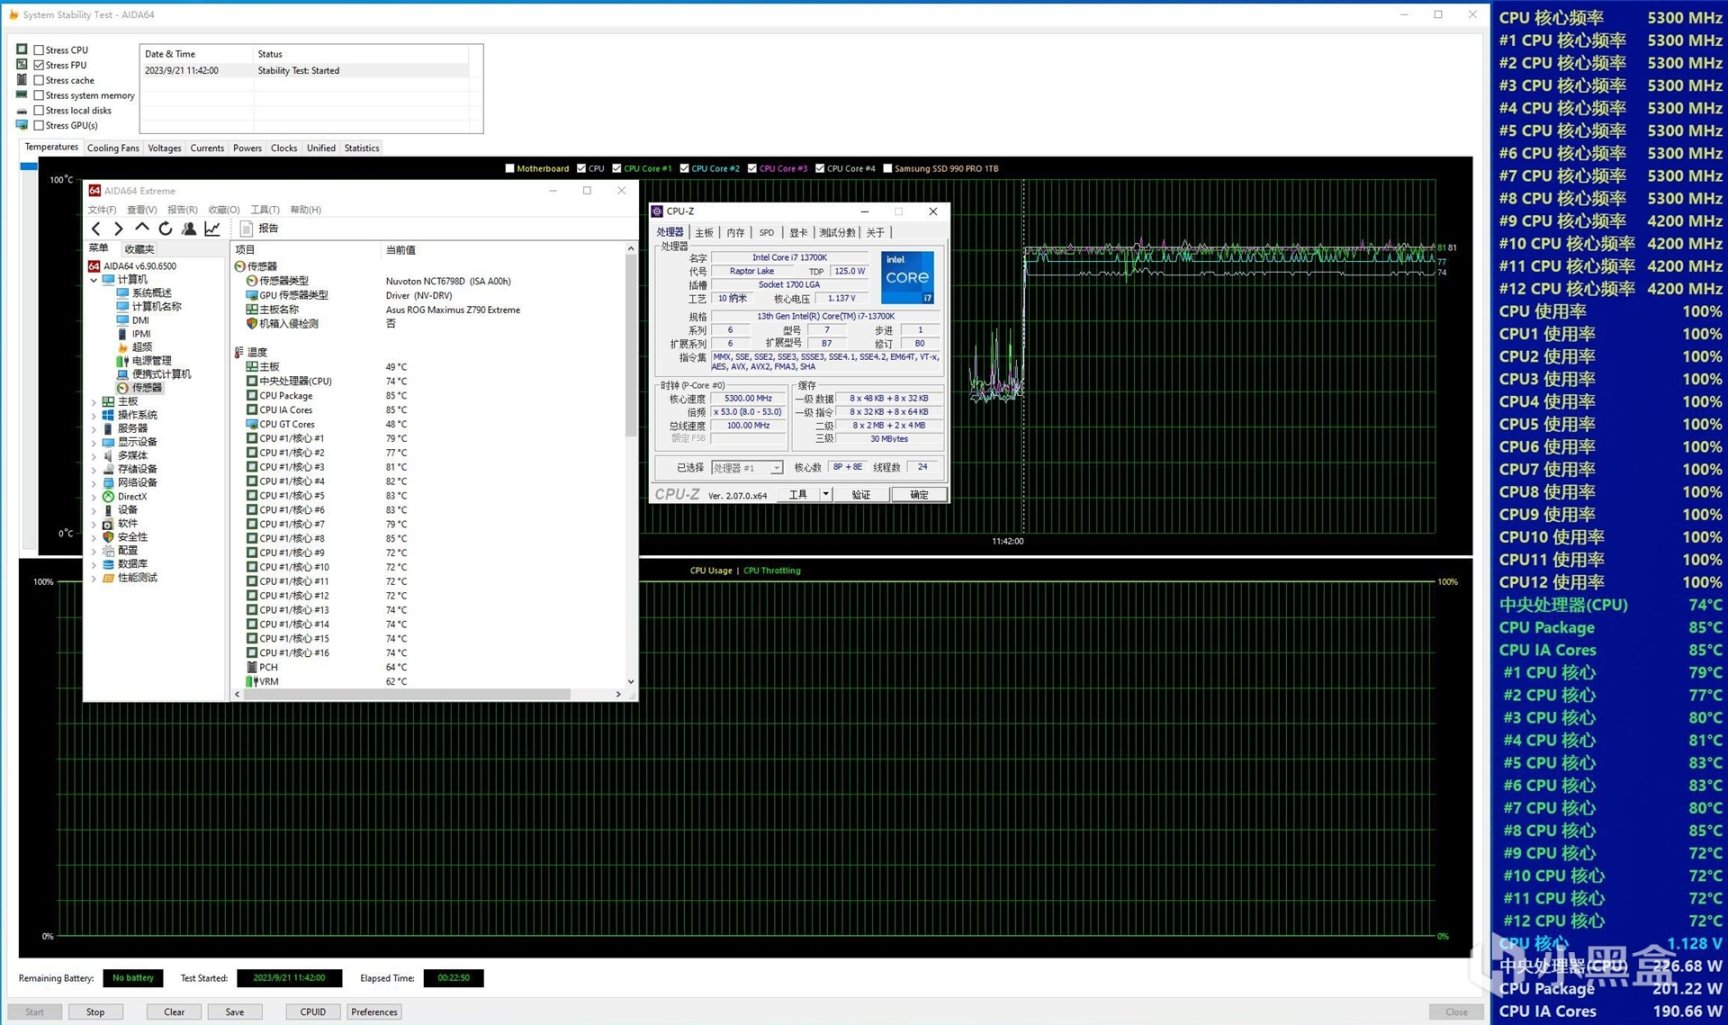The height and width of the screenshot is (1025, 1728).
Task: Click the up-level arrow in AIDA64 toolbar
Action: pos(142,229)
